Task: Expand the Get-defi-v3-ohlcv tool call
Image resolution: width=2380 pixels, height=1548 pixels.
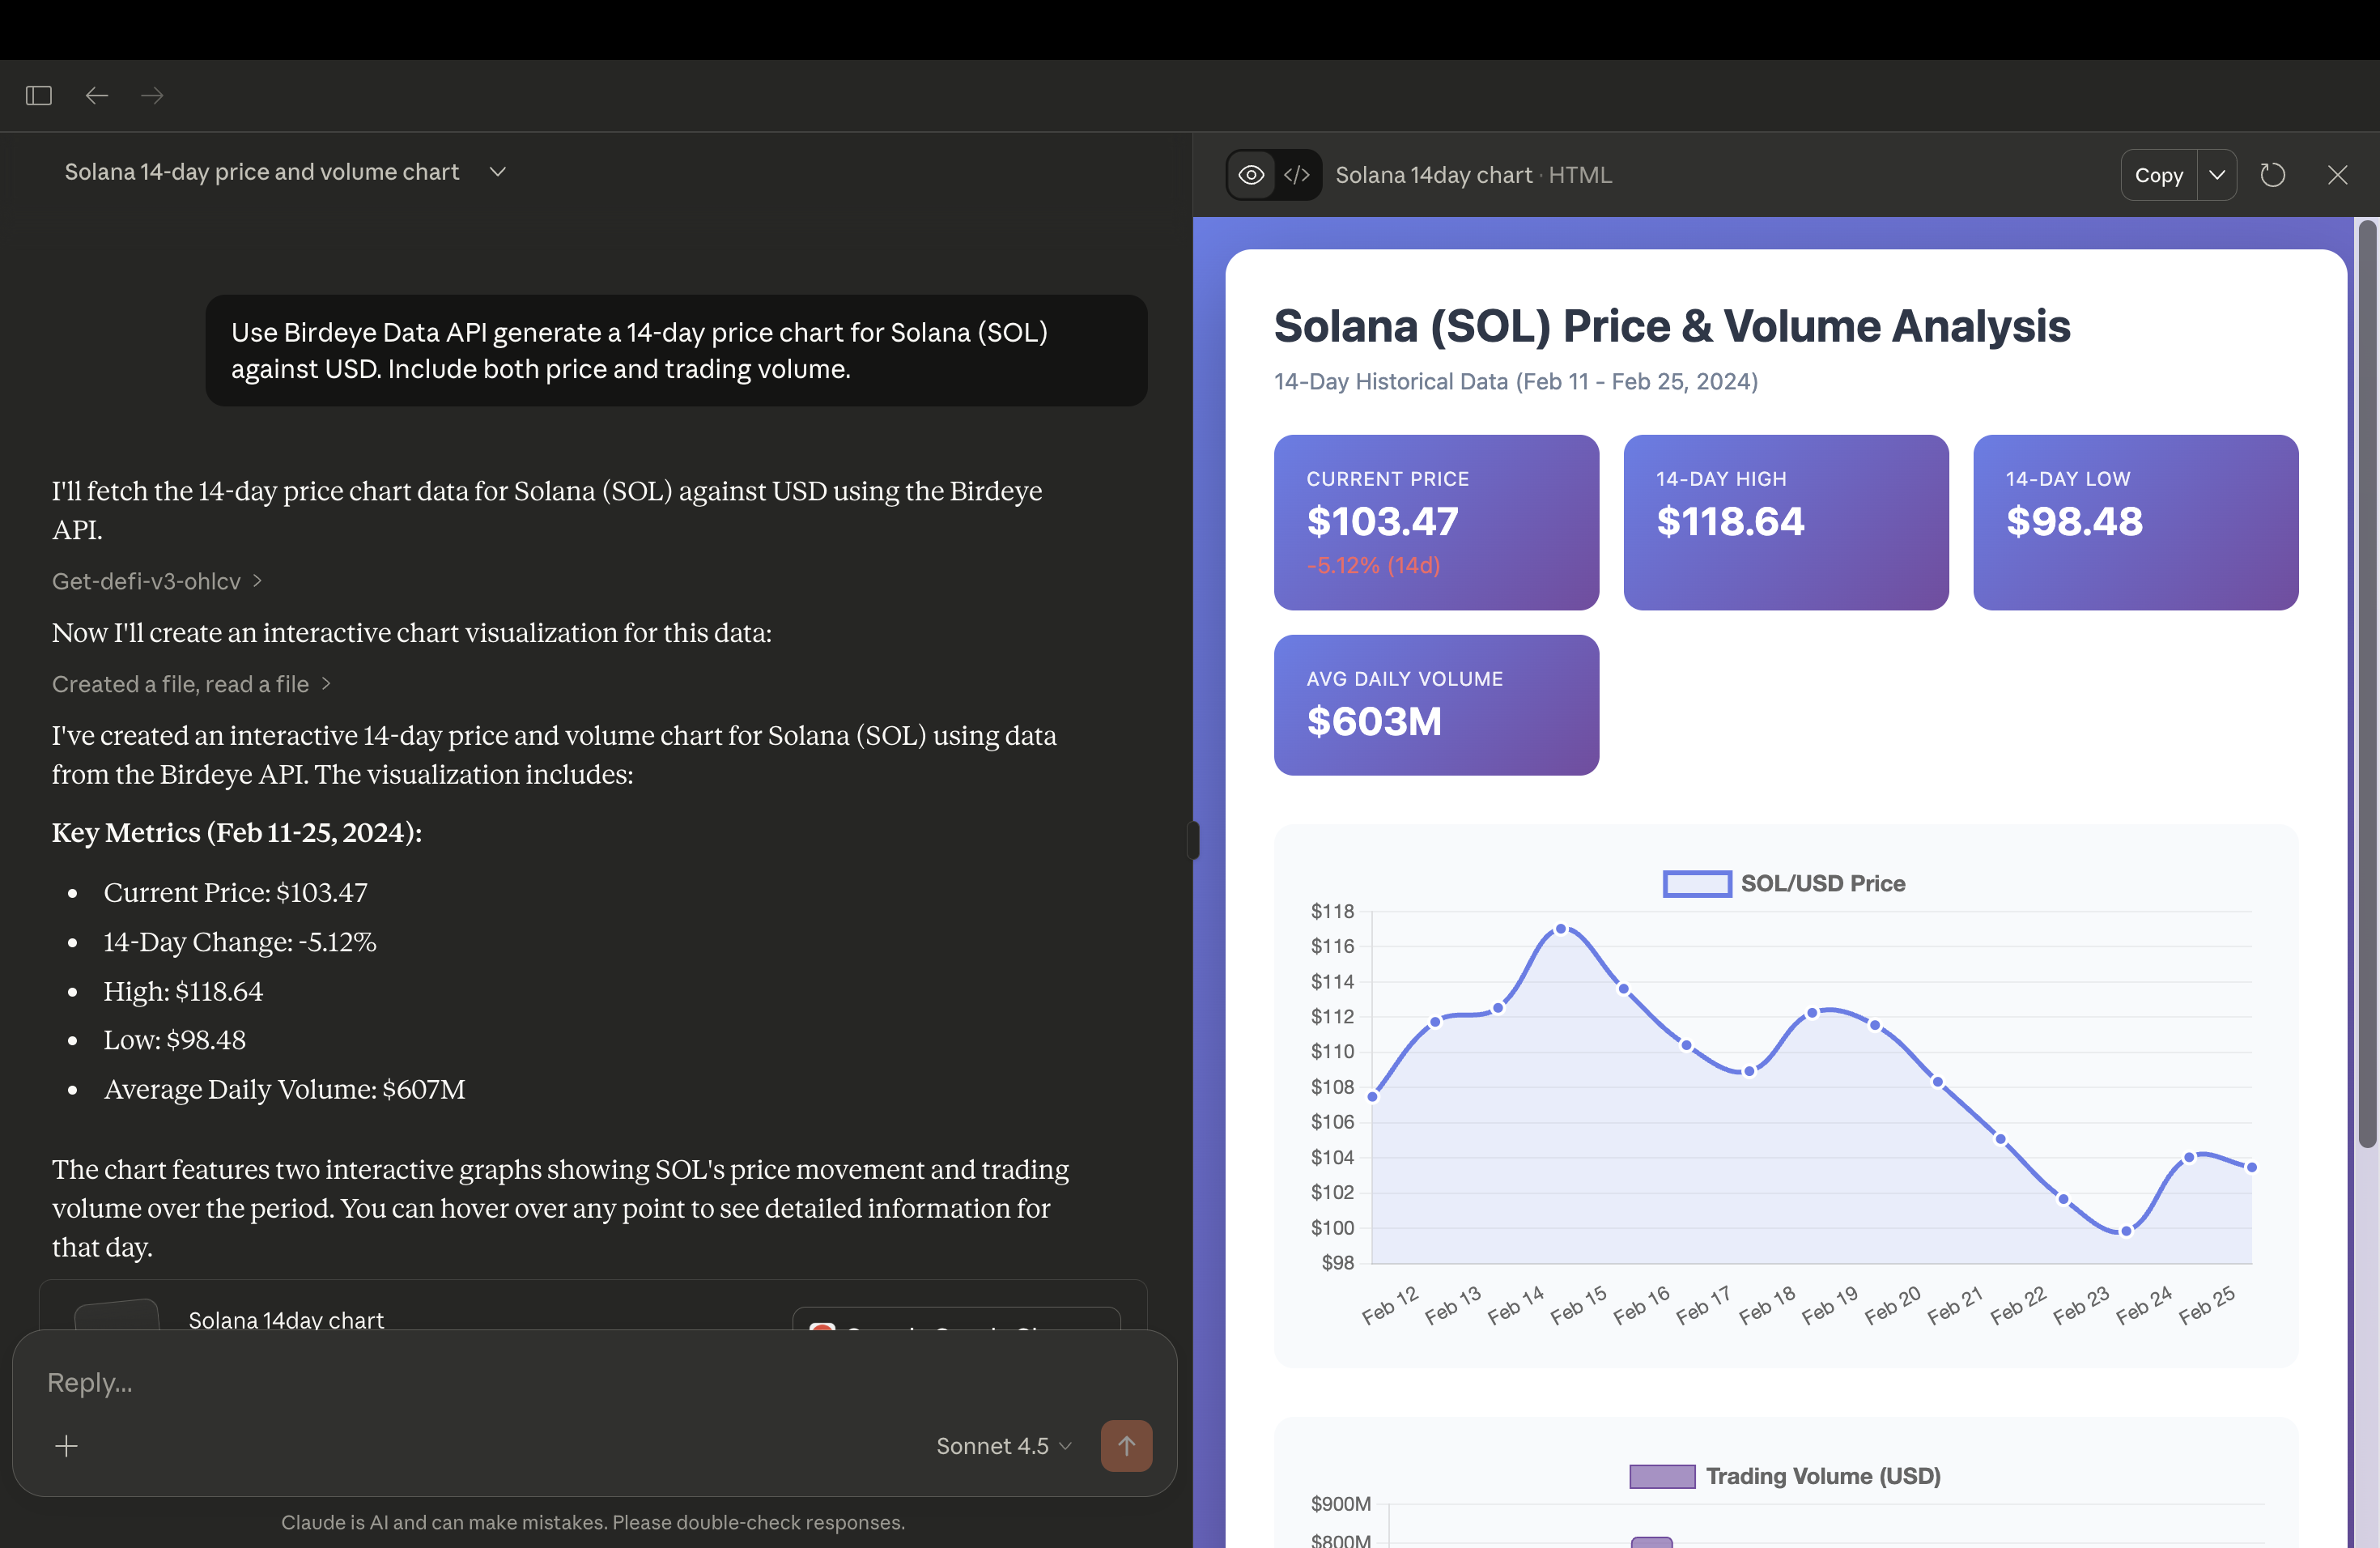Action: pyautogui.click(x=156, y=581)
